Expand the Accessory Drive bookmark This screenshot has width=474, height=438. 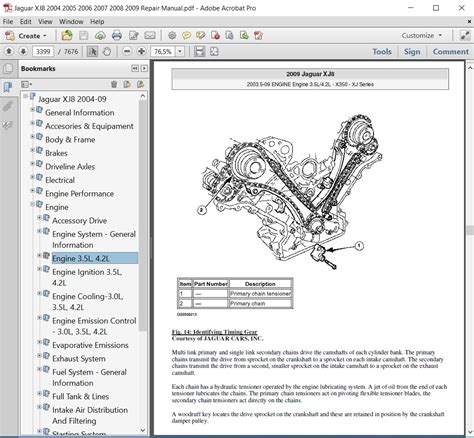[x=39, y=217]
